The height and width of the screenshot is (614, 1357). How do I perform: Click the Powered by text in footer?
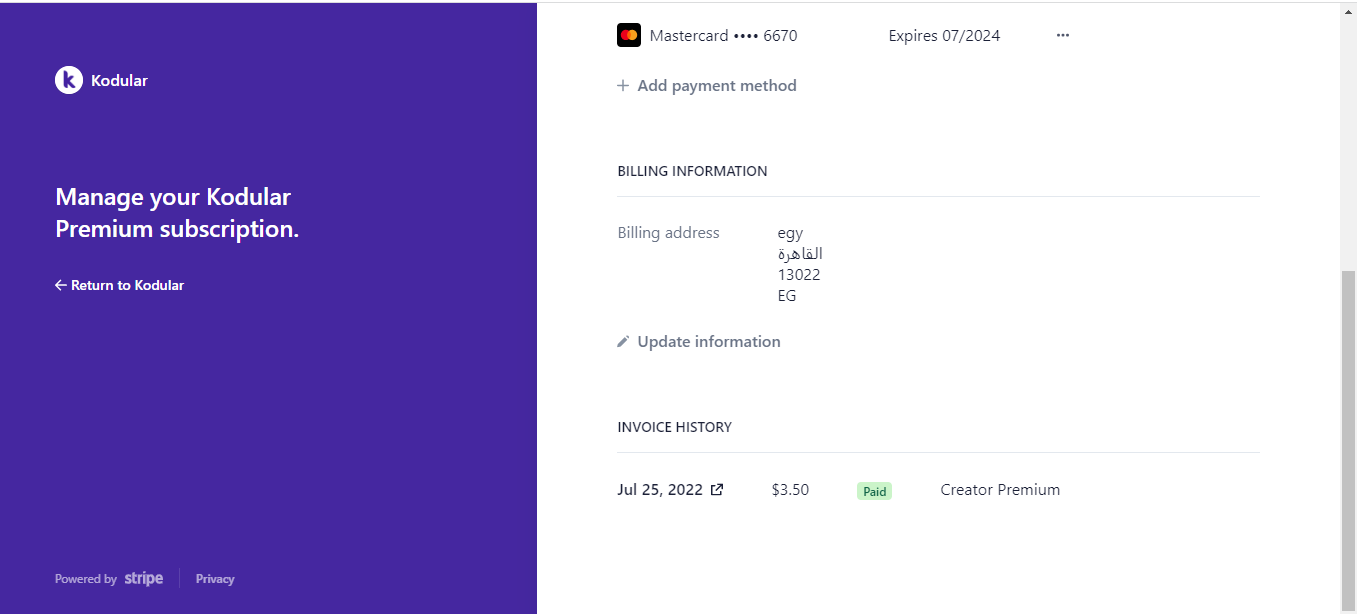(x=86, y=579)
